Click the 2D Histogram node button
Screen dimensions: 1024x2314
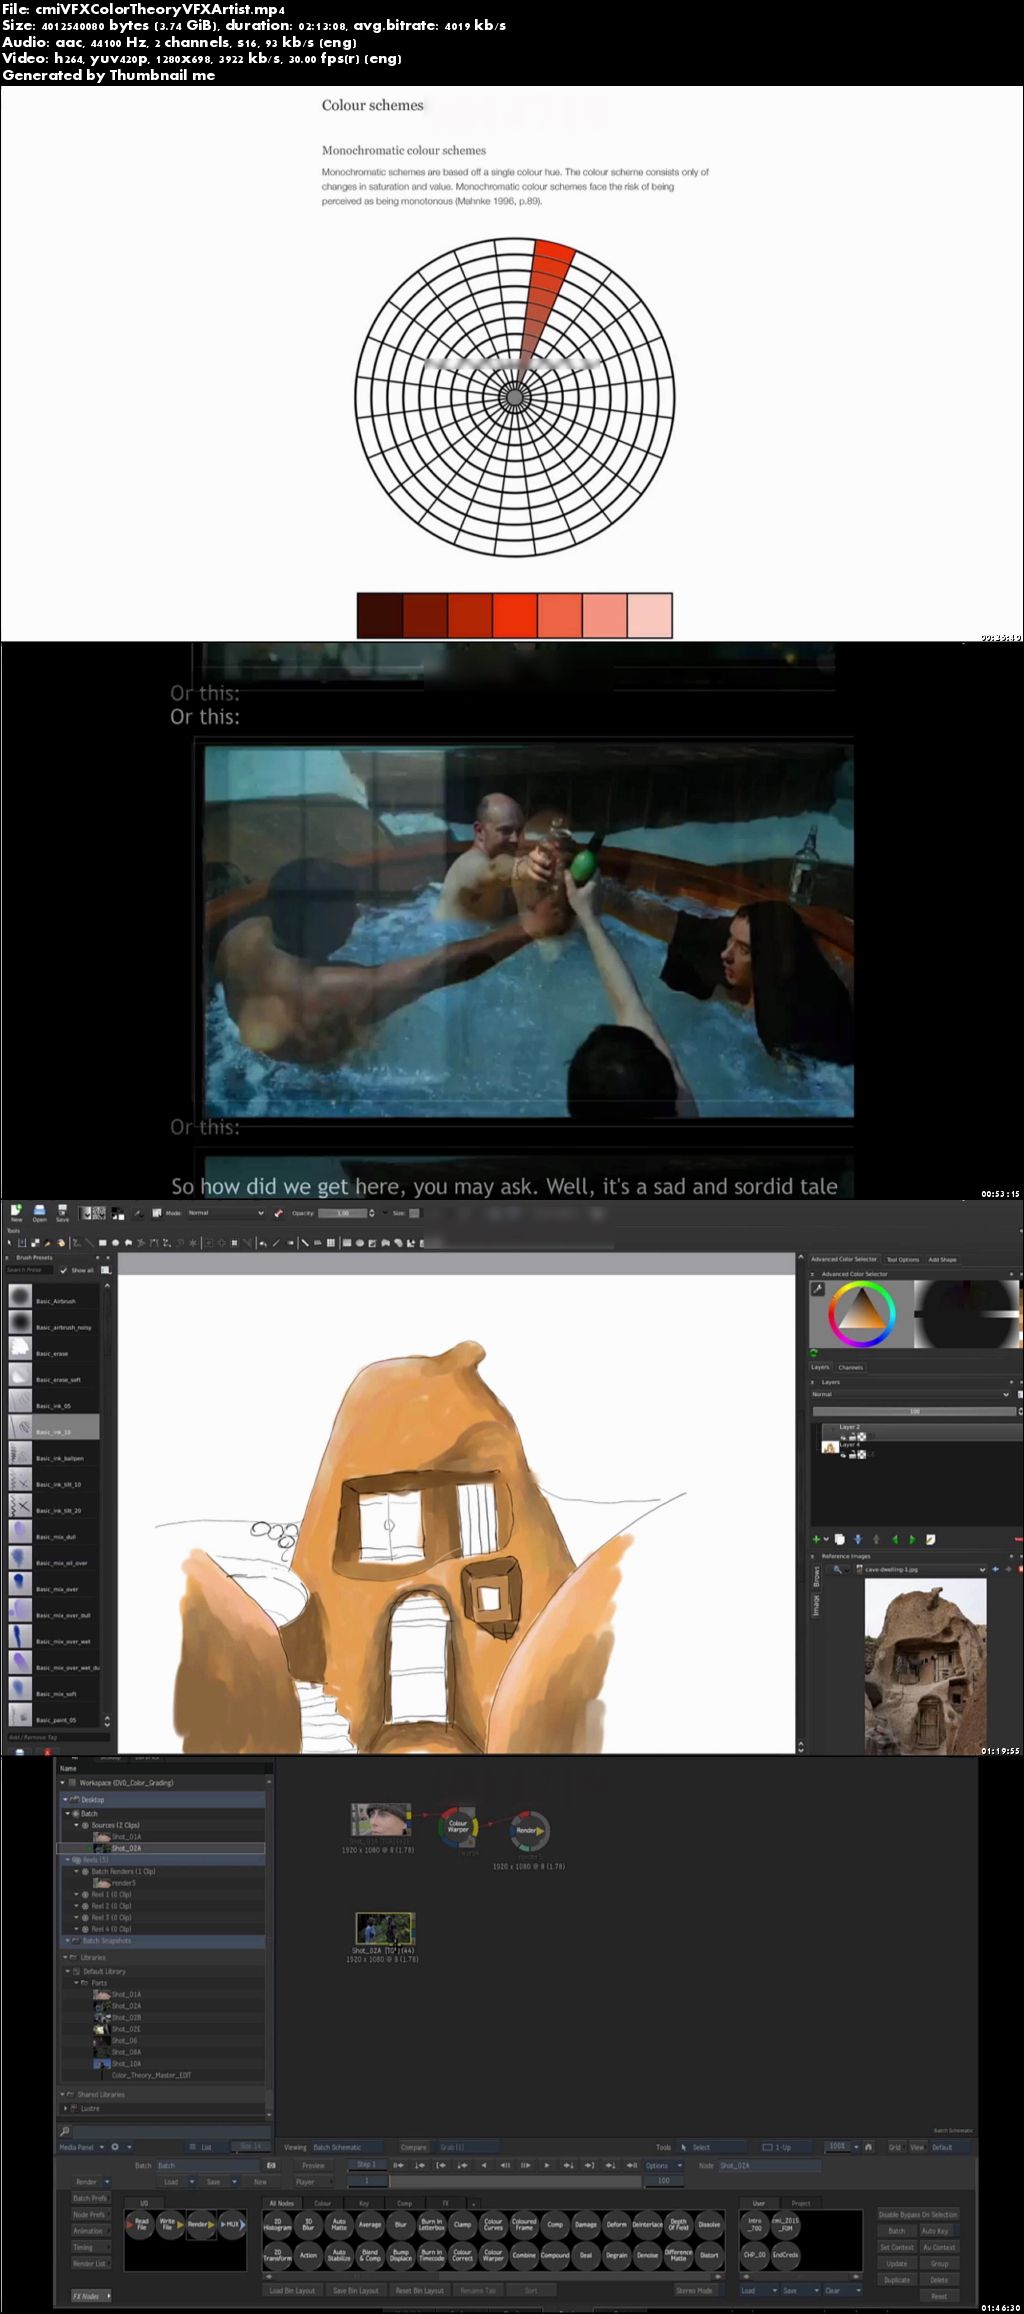pyautogui.click(x=277, y=2224)
